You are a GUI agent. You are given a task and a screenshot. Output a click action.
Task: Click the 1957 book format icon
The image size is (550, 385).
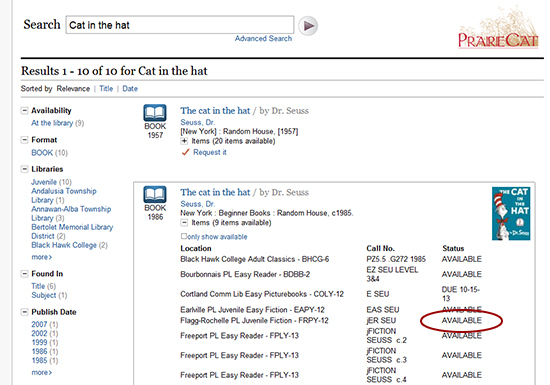click(x=155, y=113)
